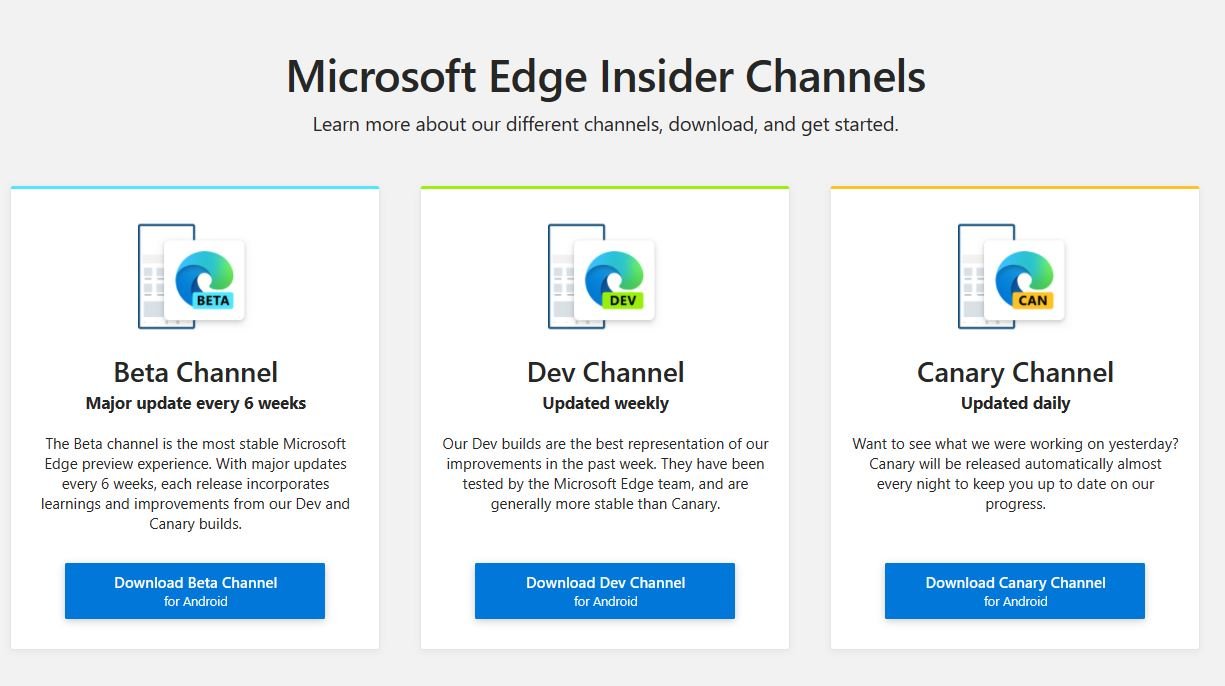Image resolution: width=1225 pixels, height=686 pixels.
Task: Click the "Learn more about our different channels" text
Action: tap(605, 125)
